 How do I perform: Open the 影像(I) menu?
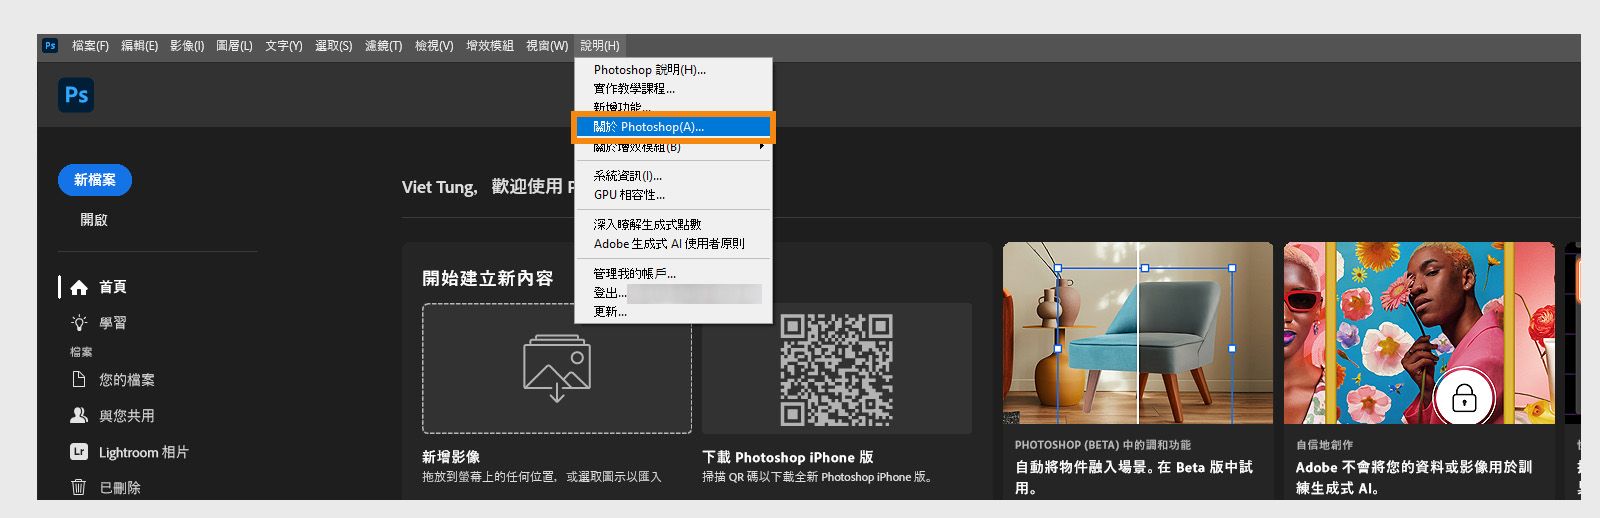click(x=187, y=46)
